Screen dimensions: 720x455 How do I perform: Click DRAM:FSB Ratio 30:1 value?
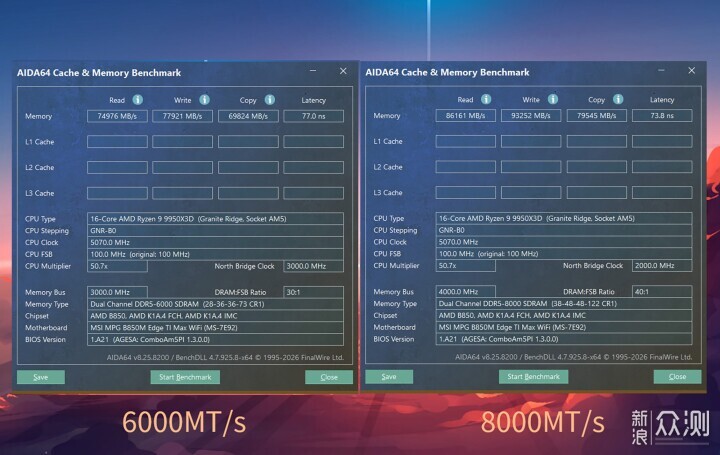pos(314,292)
